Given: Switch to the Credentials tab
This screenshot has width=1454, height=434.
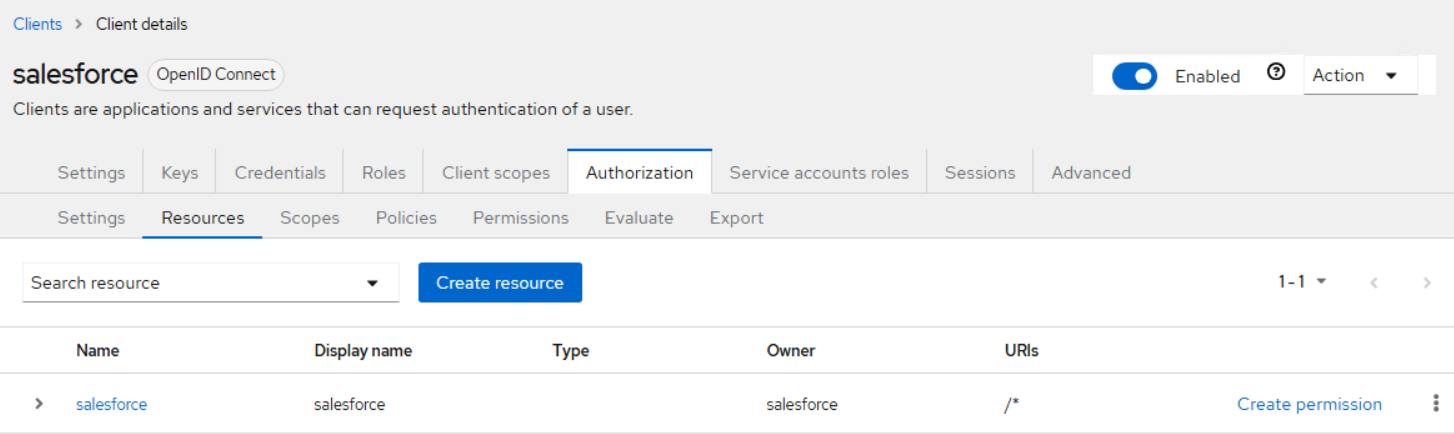Looking at the screenshot, I should [280, 173].
